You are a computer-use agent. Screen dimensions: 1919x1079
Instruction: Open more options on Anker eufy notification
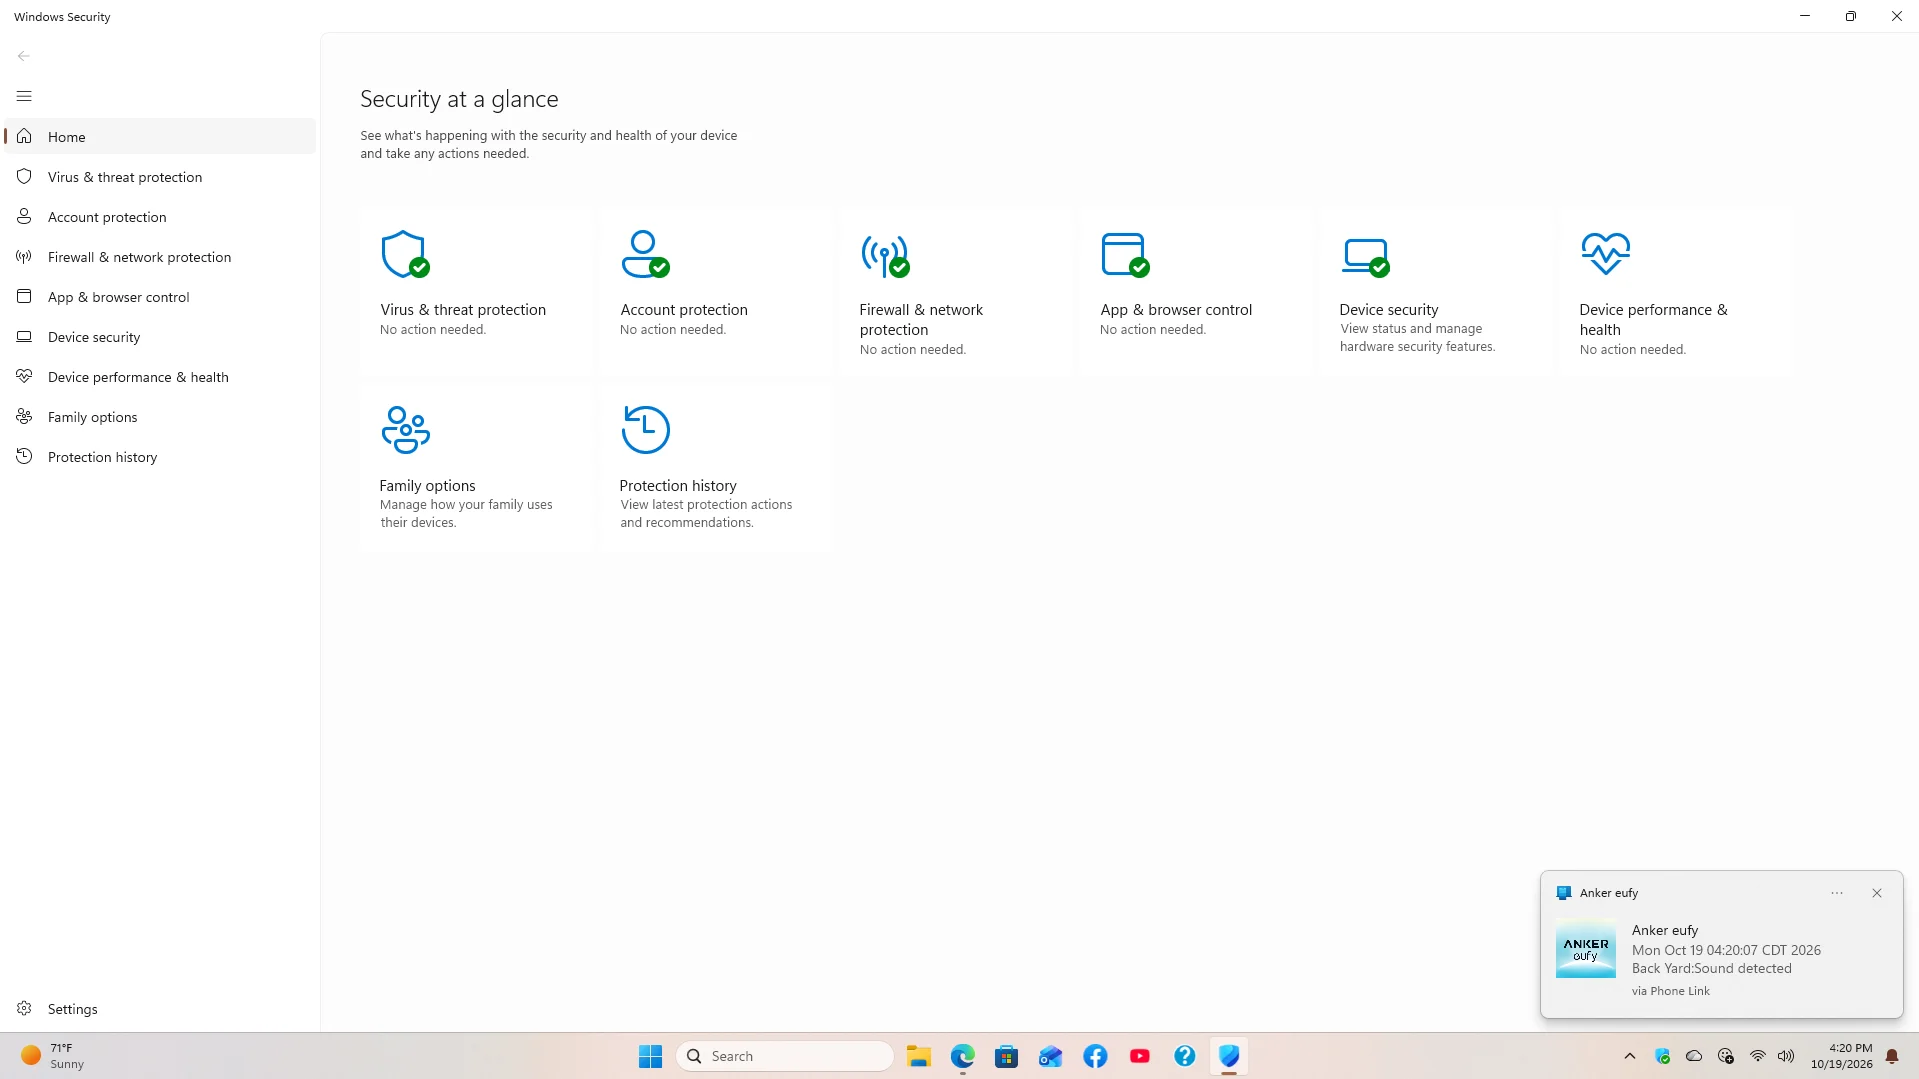[1837, 893]
